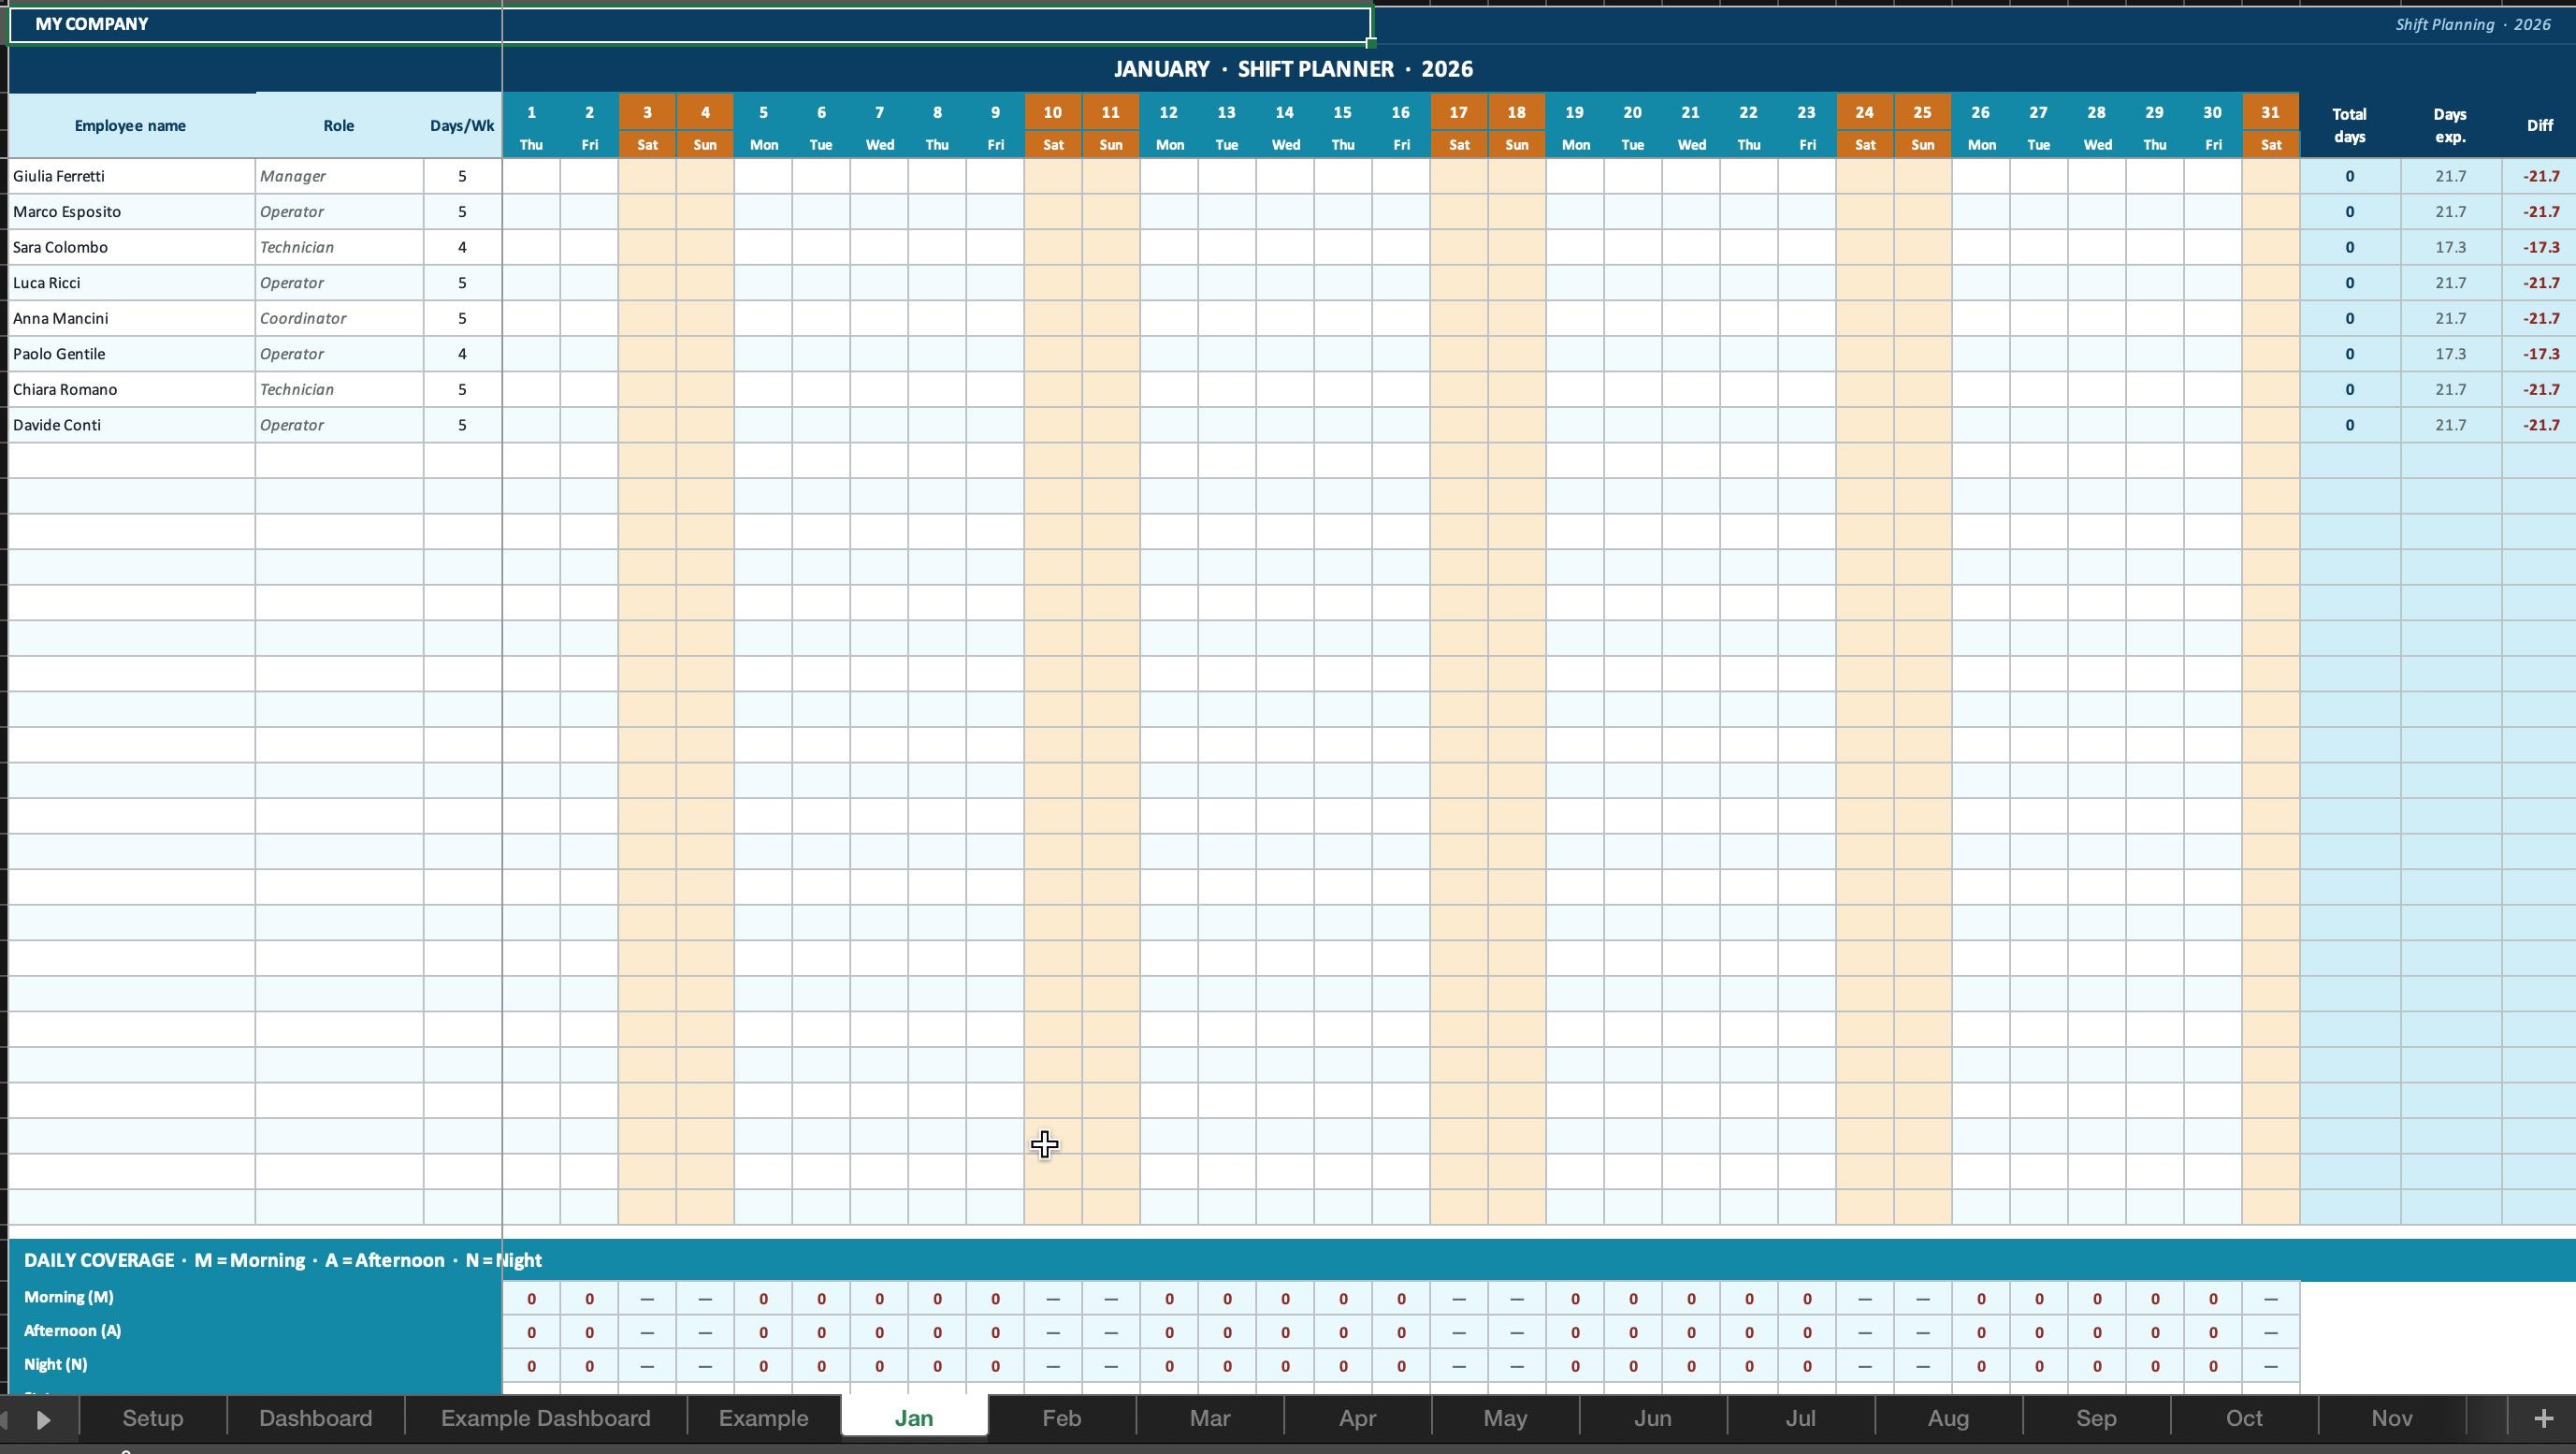The image size is (2576, 1454).
Task: Open the Setup sheet tab
Action: 153,1418
